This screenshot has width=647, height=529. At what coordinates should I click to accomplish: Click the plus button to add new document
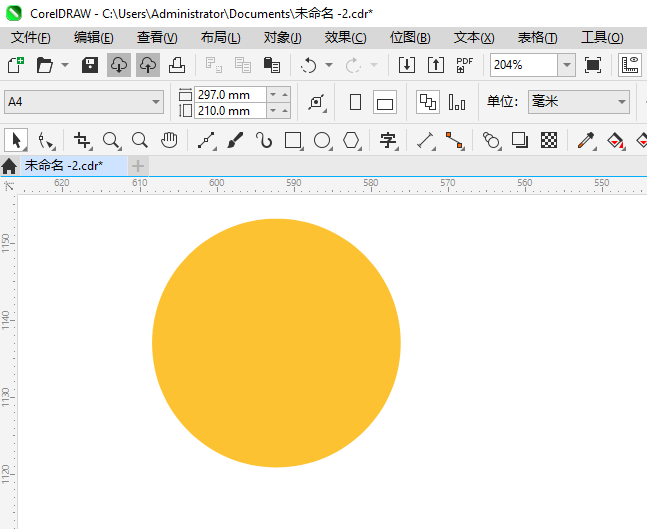pos(138,165)
